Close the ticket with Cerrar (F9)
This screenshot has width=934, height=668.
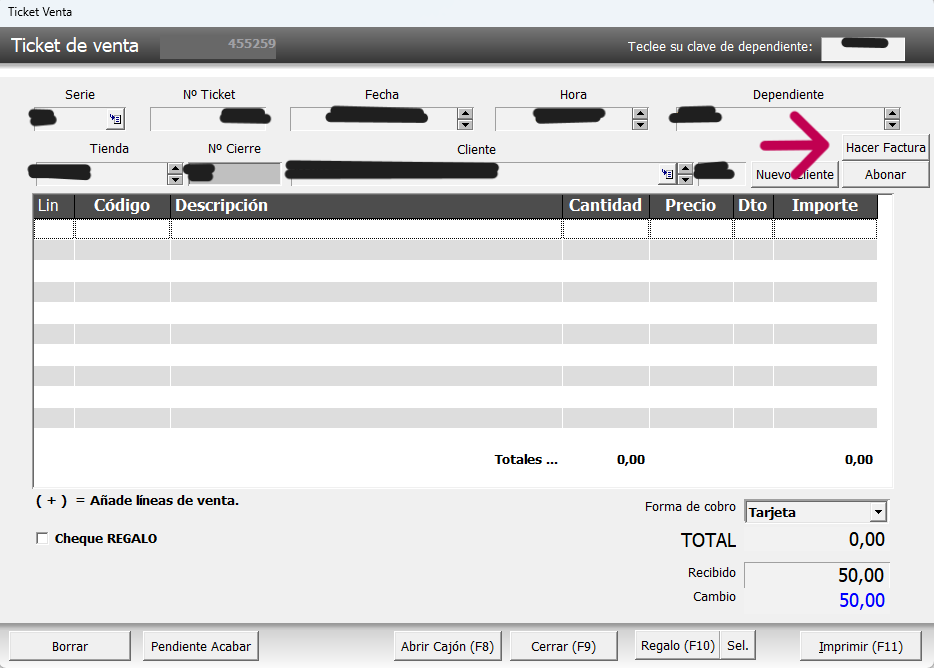563,646
